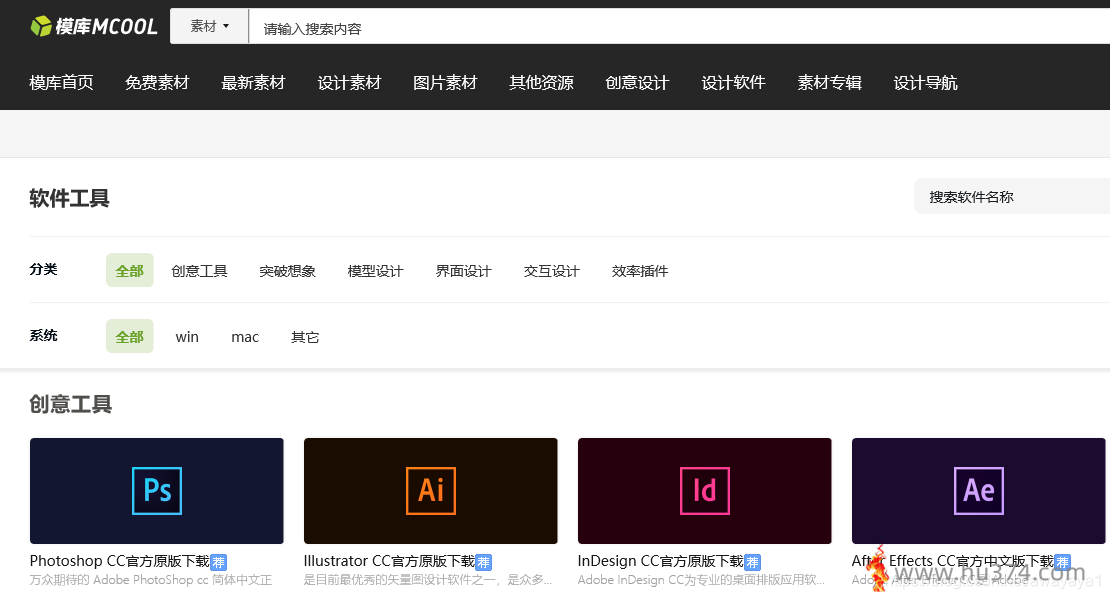Choose 其它 in the system filter
This screenshot has width=1110, height=599.
(305, 337)
